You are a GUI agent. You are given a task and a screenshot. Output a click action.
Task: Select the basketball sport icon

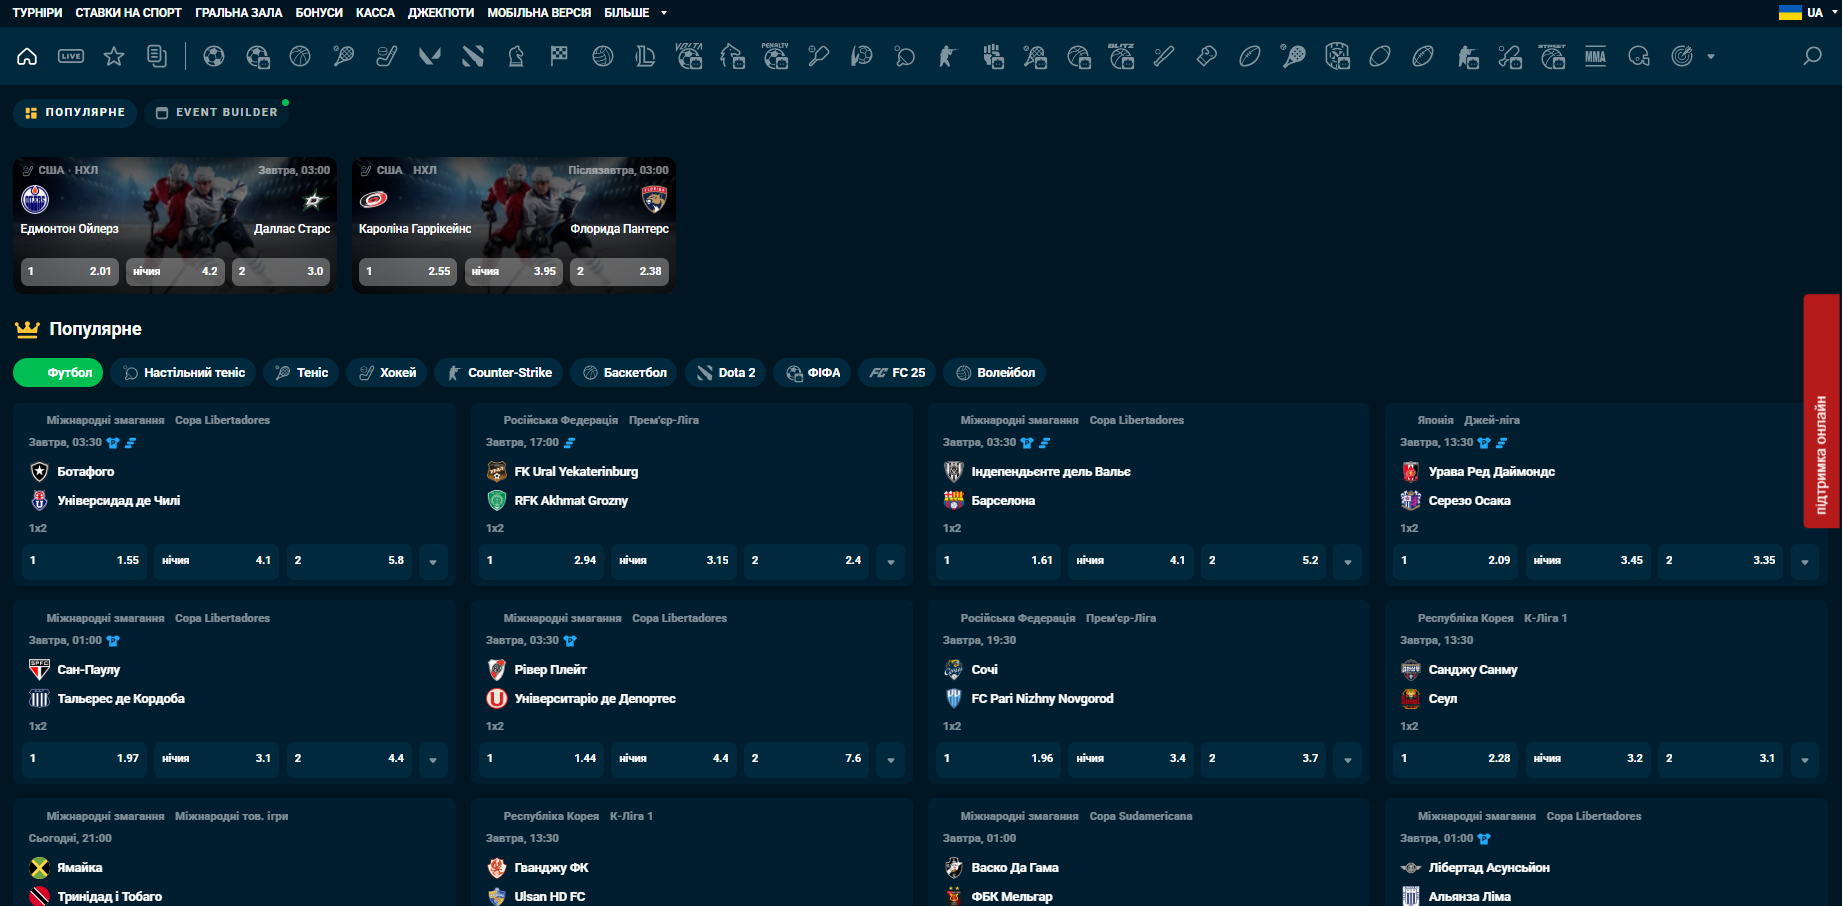coord(300,56)
